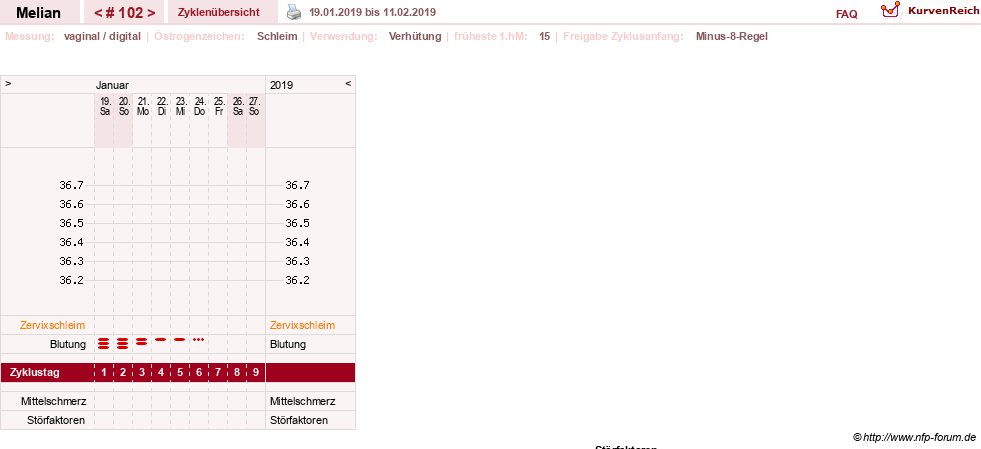Click Zyklustag number 6
The height and width of the screenshot is (449, 981).
point(200,373)
